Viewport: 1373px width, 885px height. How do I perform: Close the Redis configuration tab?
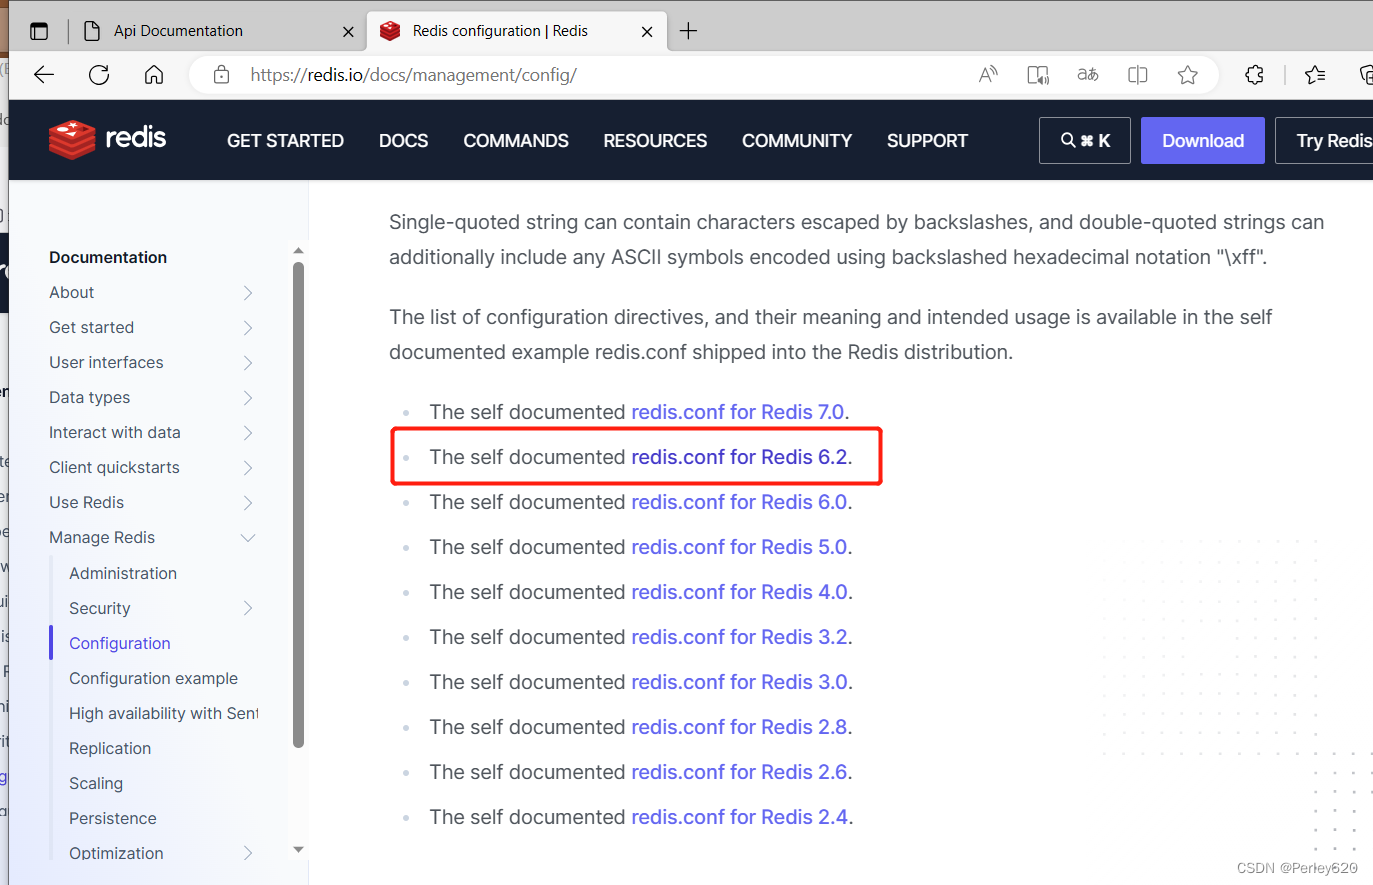pos(647,32)
